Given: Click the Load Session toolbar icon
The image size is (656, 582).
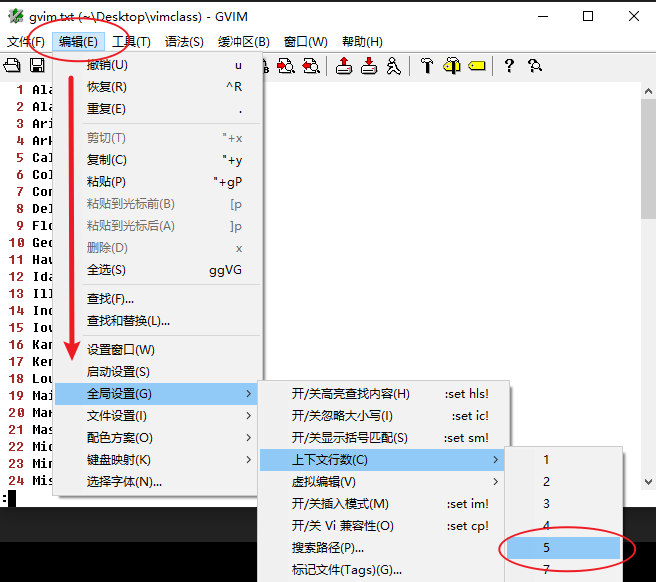Looking at the screenshot, I should pyautogui.click(x=344, y=66).
